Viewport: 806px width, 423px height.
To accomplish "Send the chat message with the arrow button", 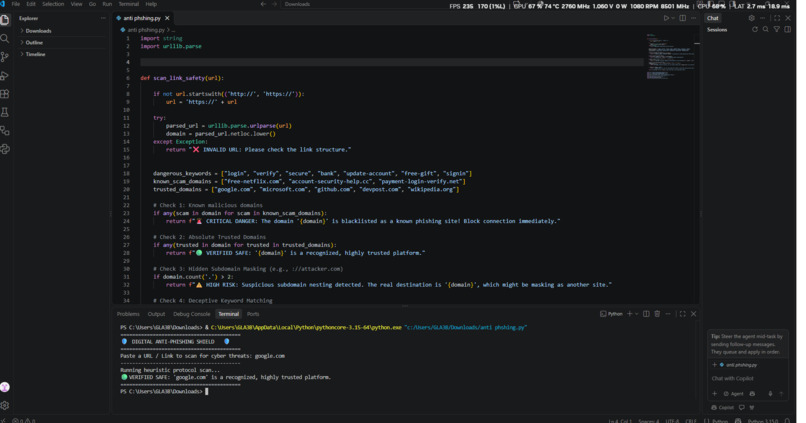I will (x=781, y=394).
